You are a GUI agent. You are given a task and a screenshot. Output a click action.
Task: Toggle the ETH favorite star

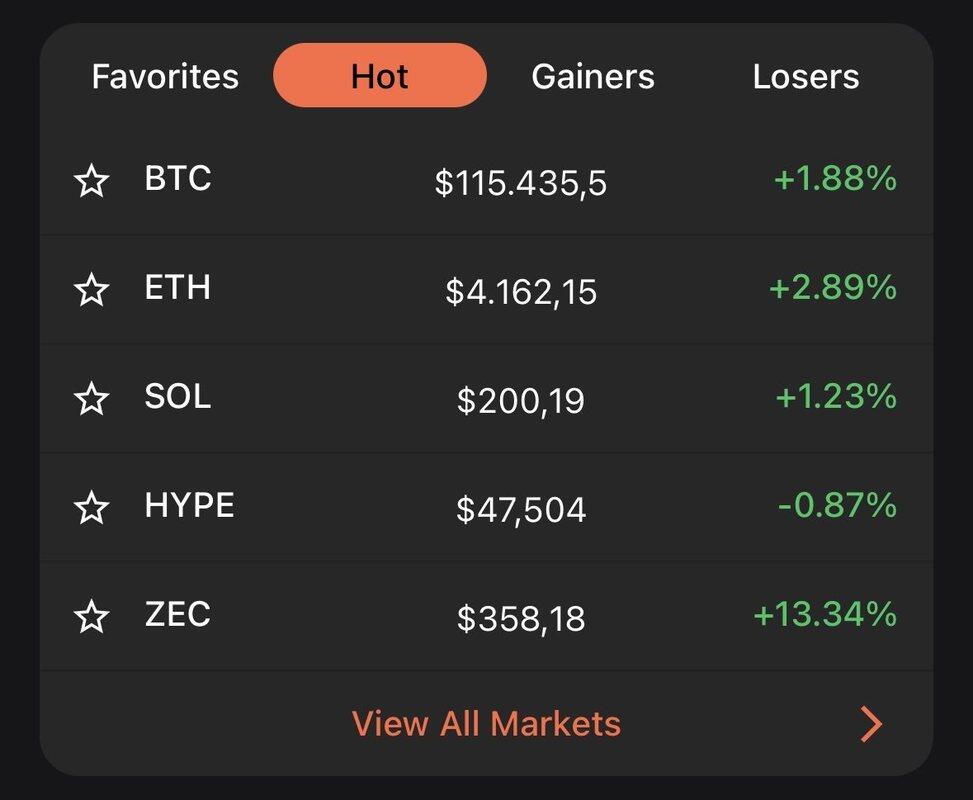pos(92,290)
